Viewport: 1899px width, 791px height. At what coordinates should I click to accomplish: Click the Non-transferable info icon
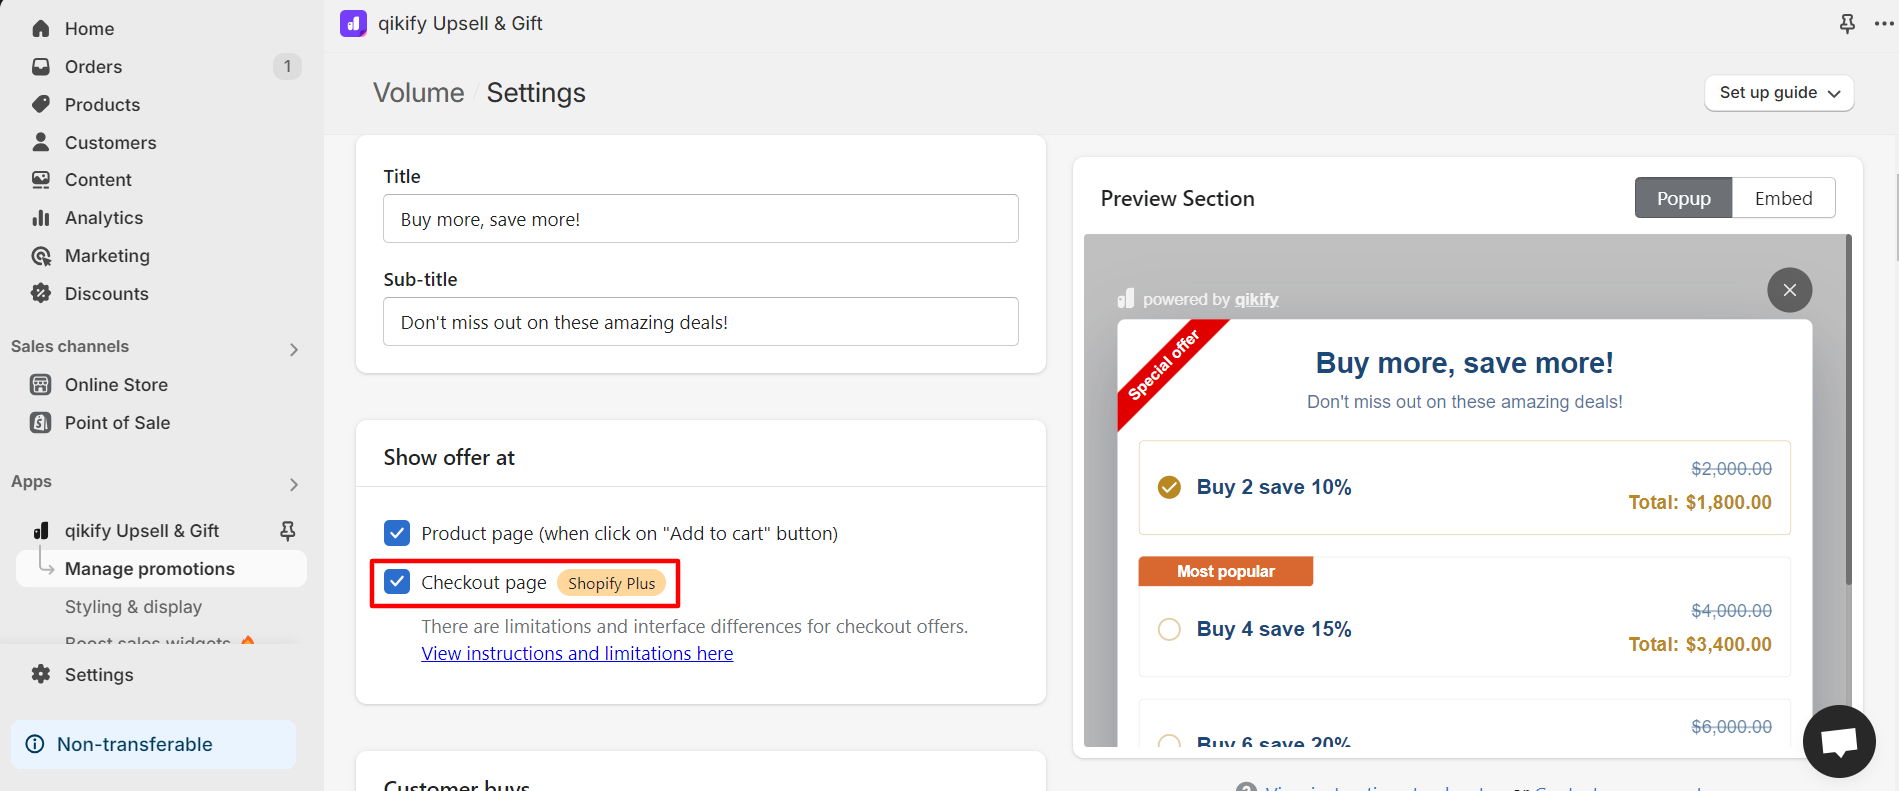click(x=35, y=744)
